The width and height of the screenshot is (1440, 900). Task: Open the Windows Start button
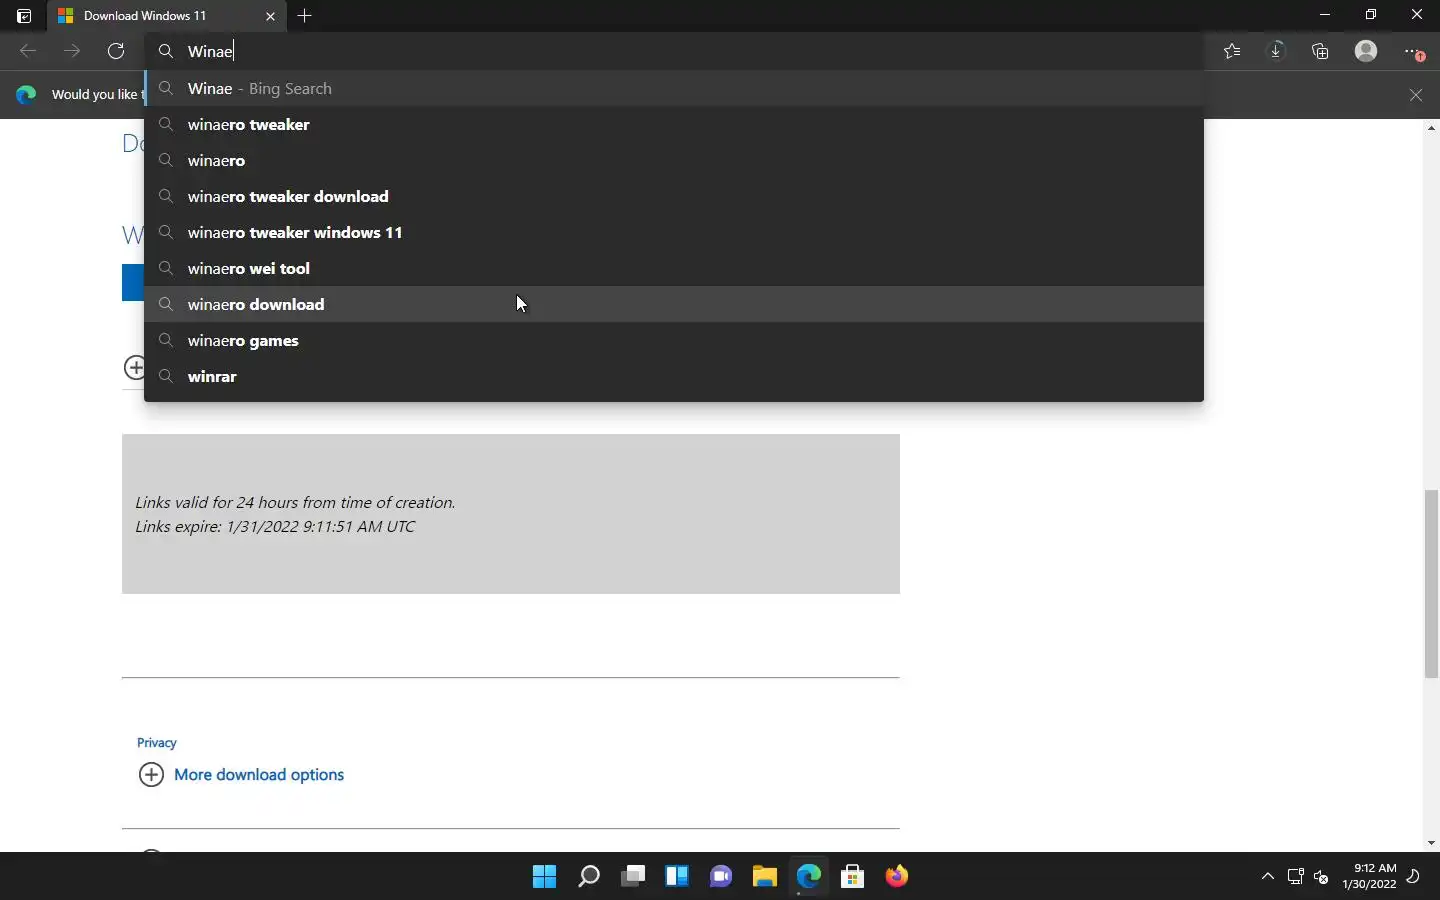545,876
